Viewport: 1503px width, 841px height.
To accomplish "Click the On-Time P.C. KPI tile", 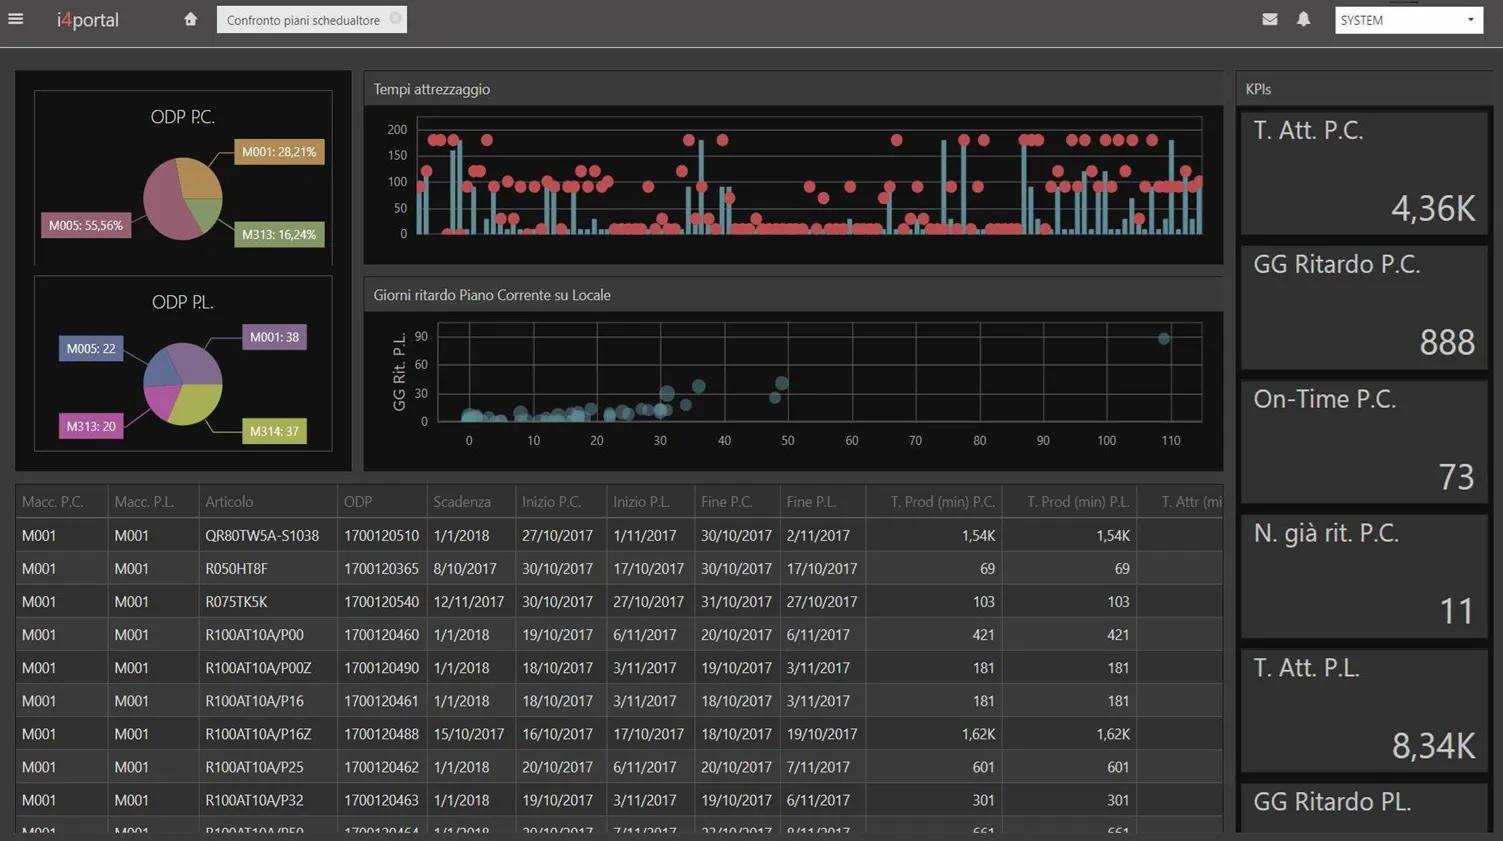I will [x=1364, y=441].
